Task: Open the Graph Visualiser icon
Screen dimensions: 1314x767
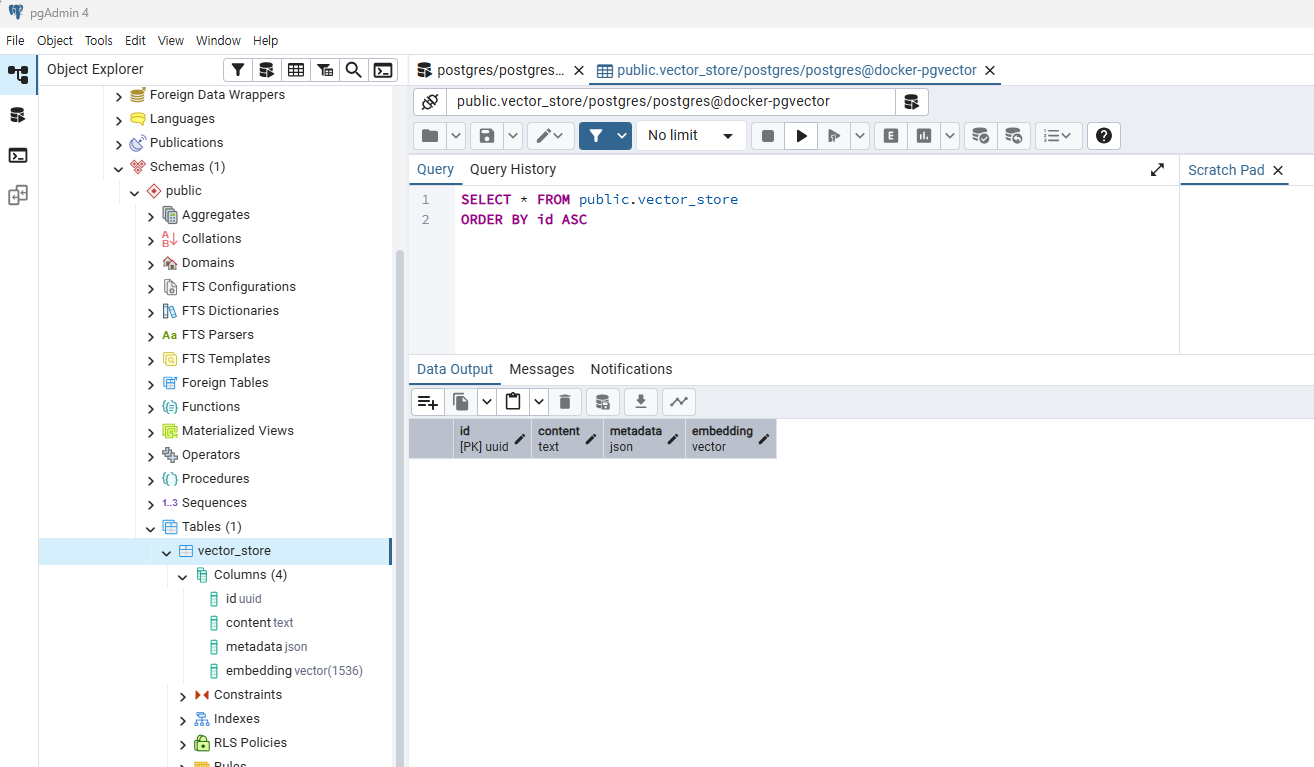Action: pos(679,402)
